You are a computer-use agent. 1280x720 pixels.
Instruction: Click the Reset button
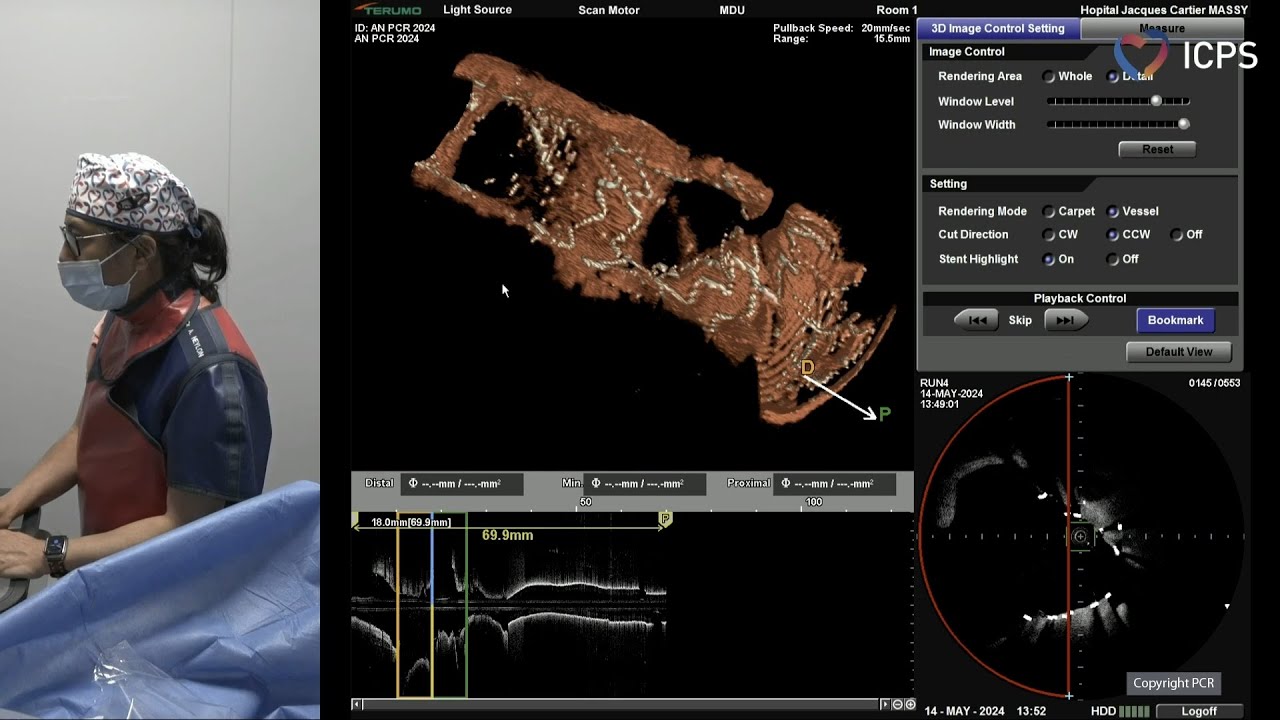[x=1157, y=149]
